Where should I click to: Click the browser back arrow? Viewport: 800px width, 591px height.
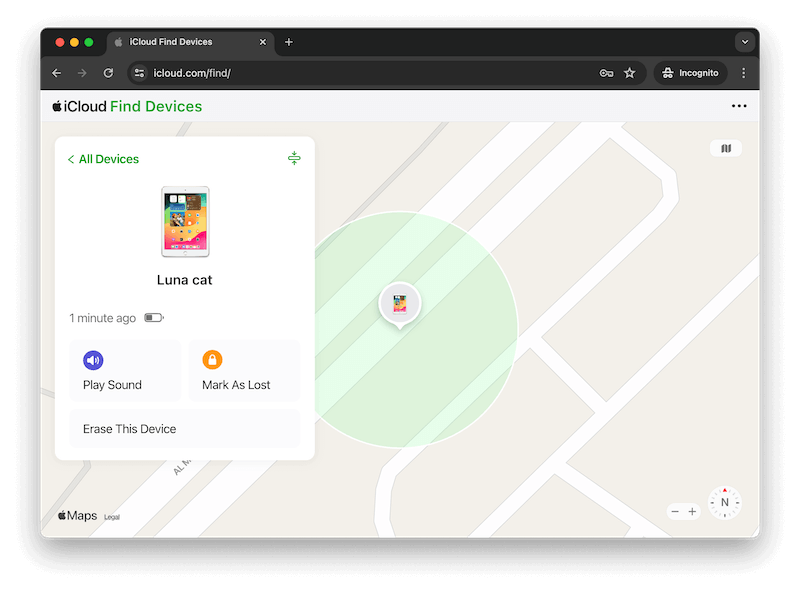click(57, 73)
